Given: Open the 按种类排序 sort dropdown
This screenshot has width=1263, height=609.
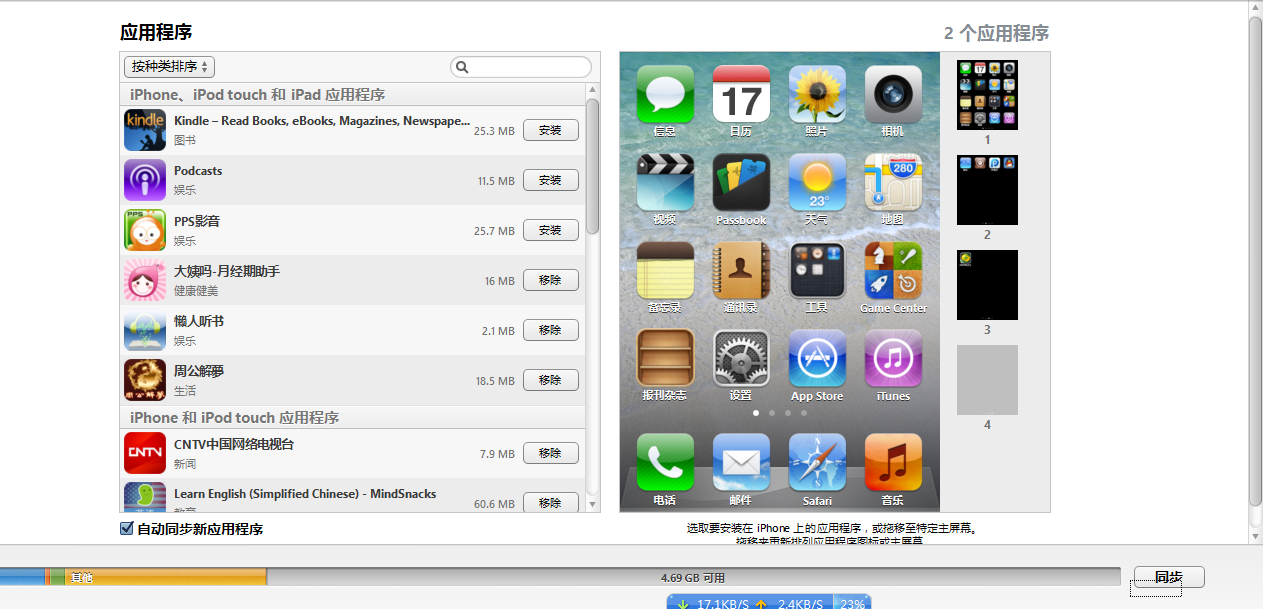Looking at the screenshot, I should point(169,67).
